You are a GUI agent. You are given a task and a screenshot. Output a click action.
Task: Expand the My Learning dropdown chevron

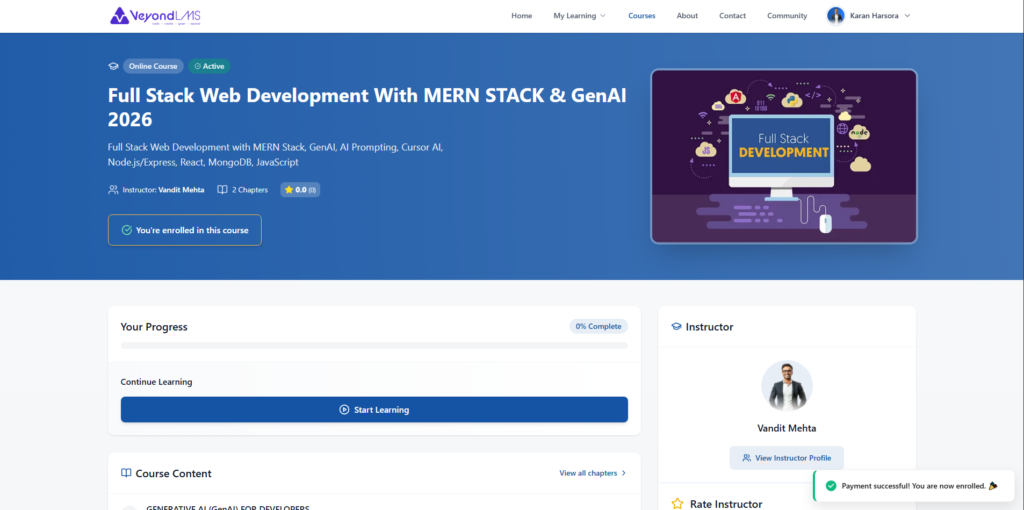click(603, 16)
